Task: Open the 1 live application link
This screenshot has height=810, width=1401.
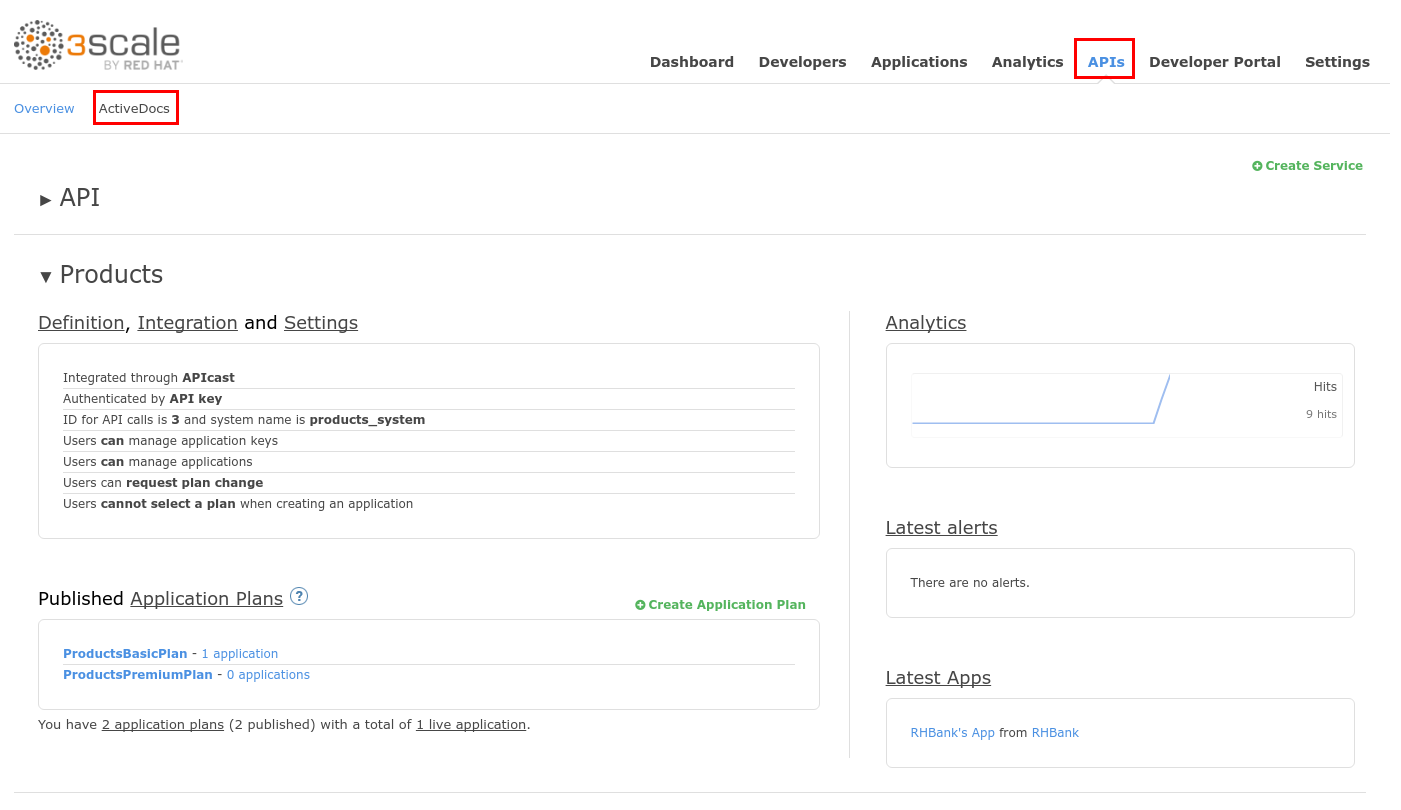Action: [471, 725]
